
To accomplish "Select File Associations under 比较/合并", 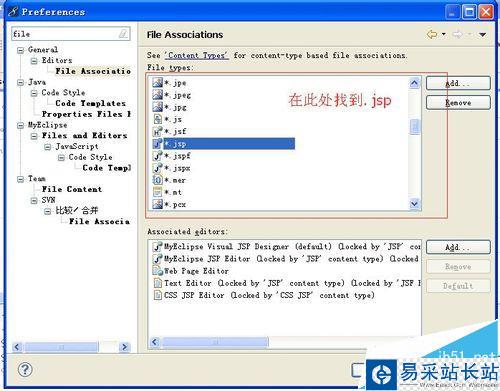I will click(x=99, y=221).
